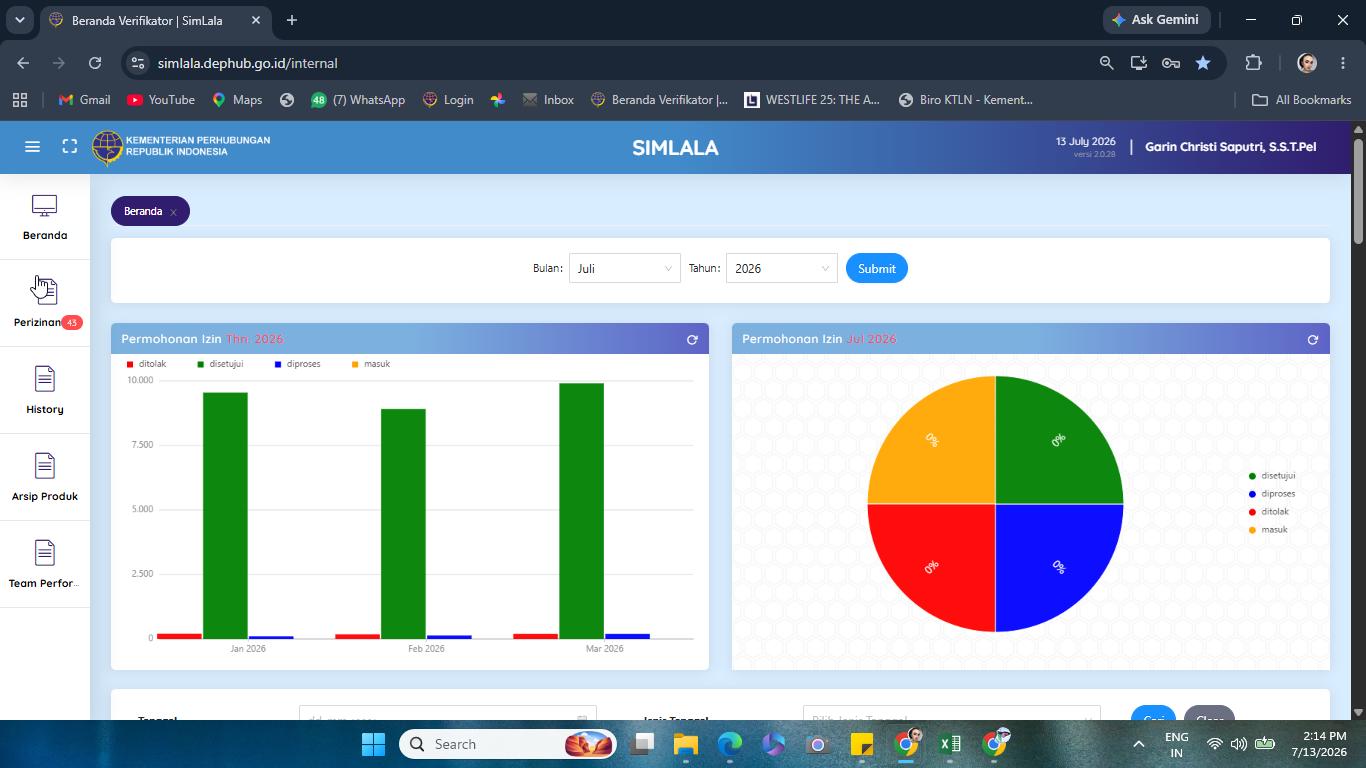Open the Chrome apps grid in bookmarks bar

20,100
